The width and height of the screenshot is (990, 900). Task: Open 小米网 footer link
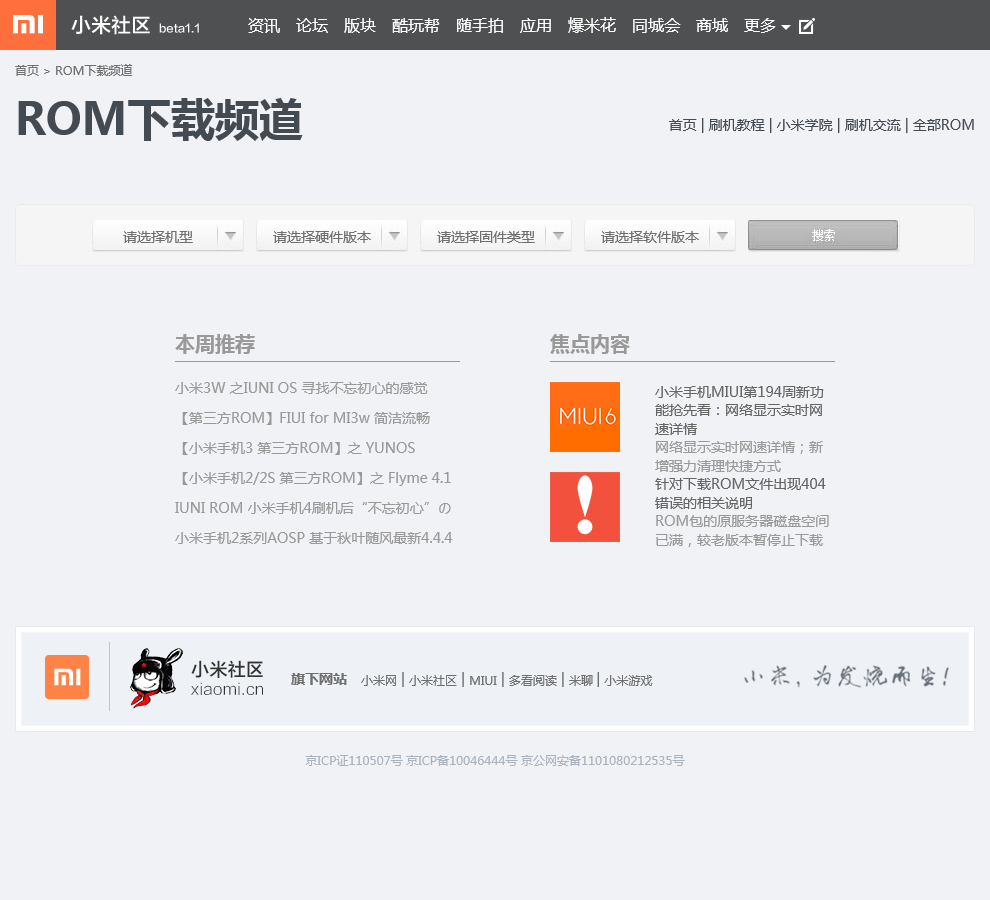click(x=379, y=681)
